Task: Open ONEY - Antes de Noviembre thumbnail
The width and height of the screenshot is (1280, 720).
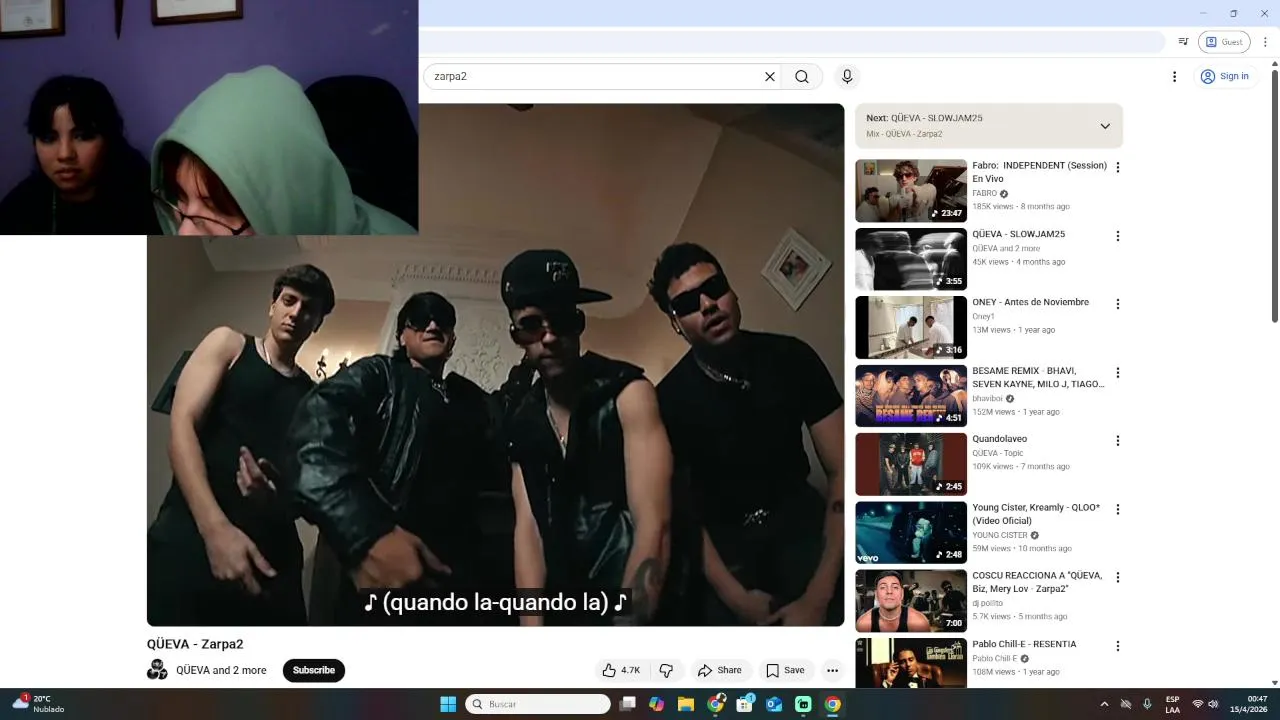Action: (x=911, y=327)
